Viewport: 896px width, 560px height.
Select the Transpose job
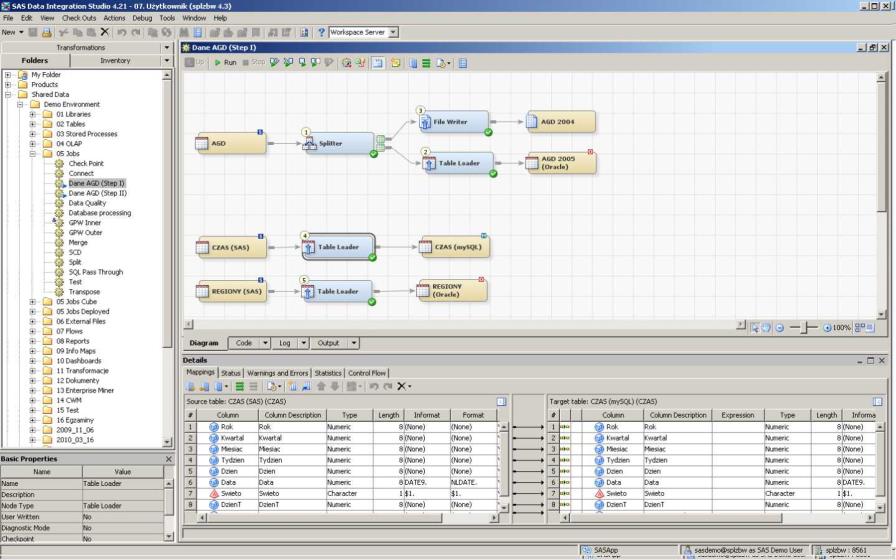point(84,291)
